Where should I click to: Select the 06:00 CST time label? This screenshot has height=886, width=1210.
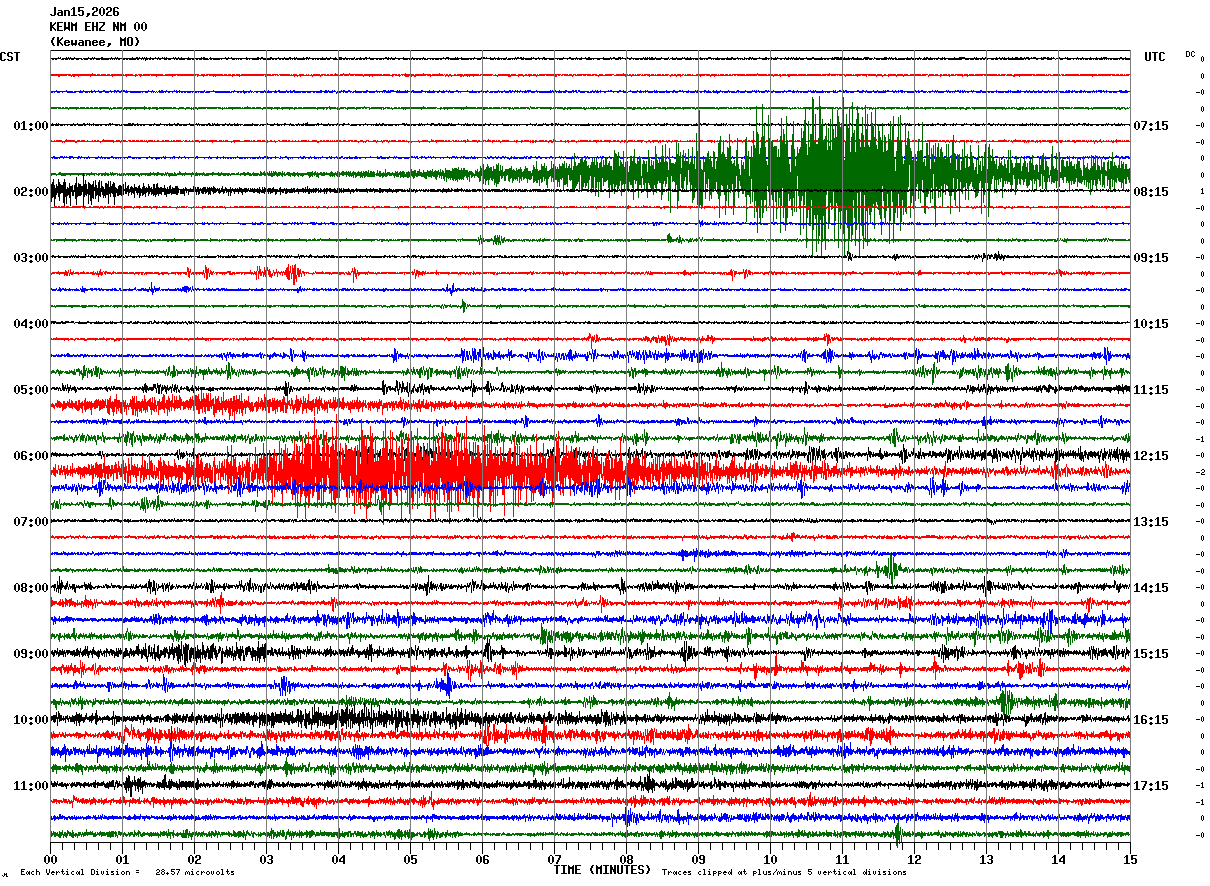31,456
